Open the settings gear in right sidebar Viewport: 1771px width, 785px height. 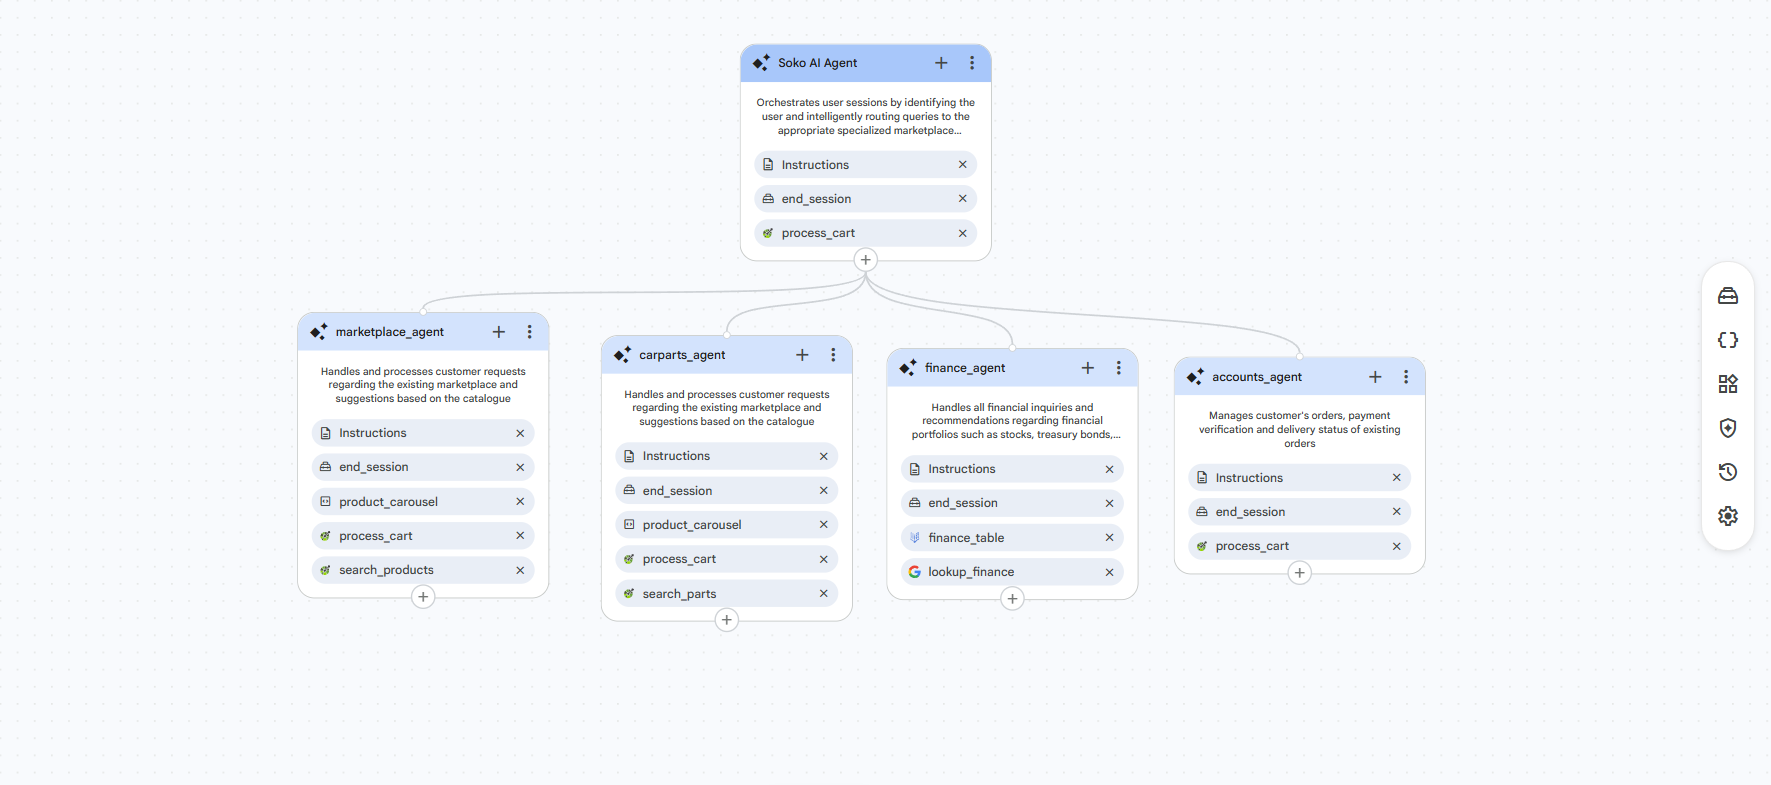(1728, 516)
